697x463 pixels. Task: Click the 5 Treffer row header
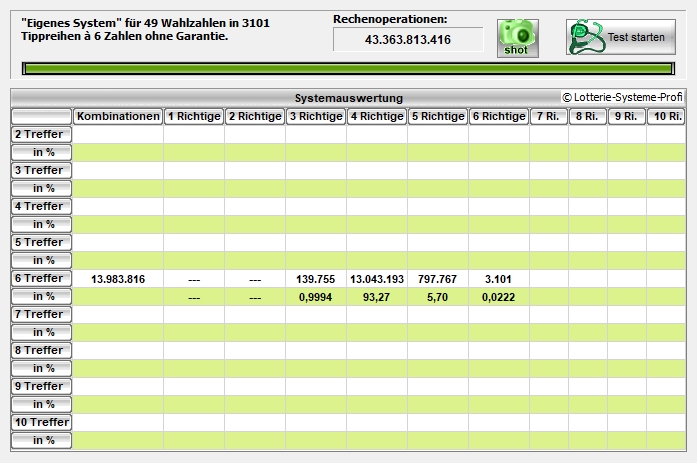(x=41, y=242)
